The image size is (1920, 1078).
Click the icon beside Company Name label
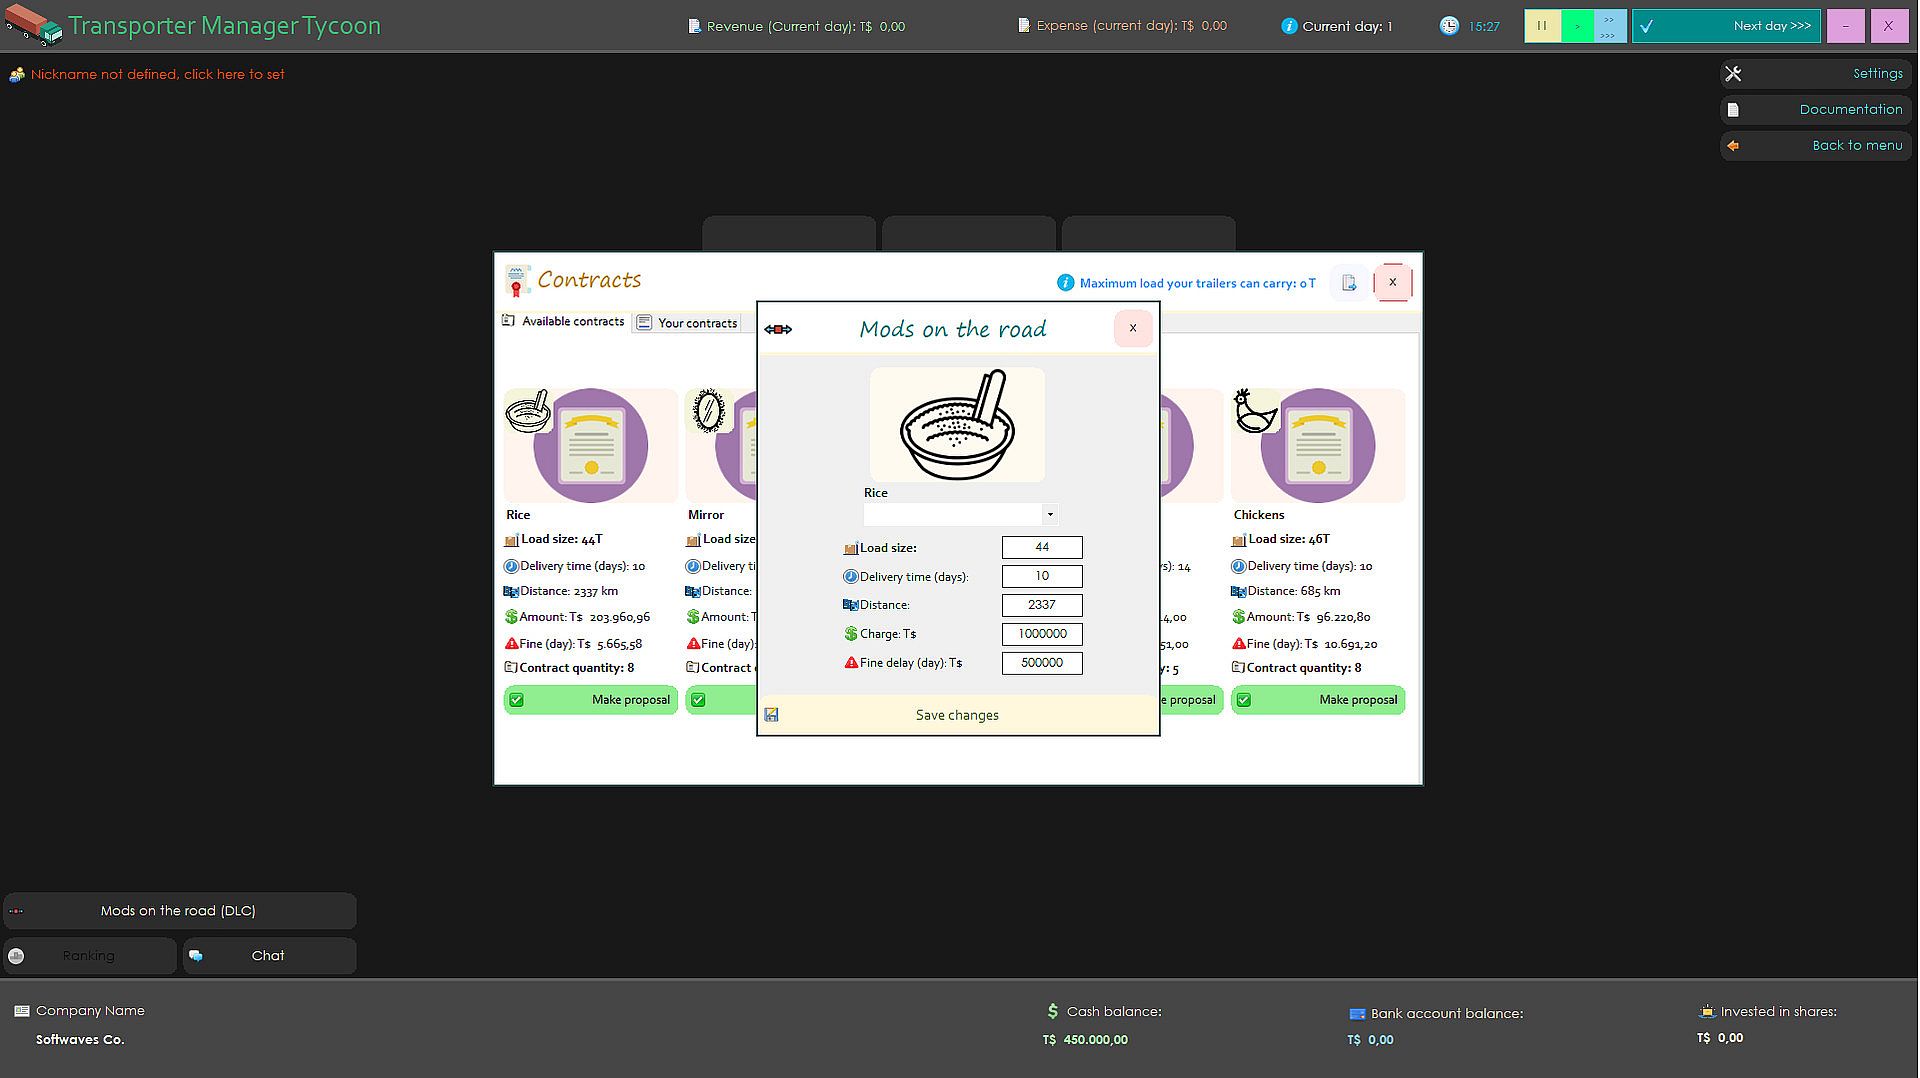[22, 1011]
